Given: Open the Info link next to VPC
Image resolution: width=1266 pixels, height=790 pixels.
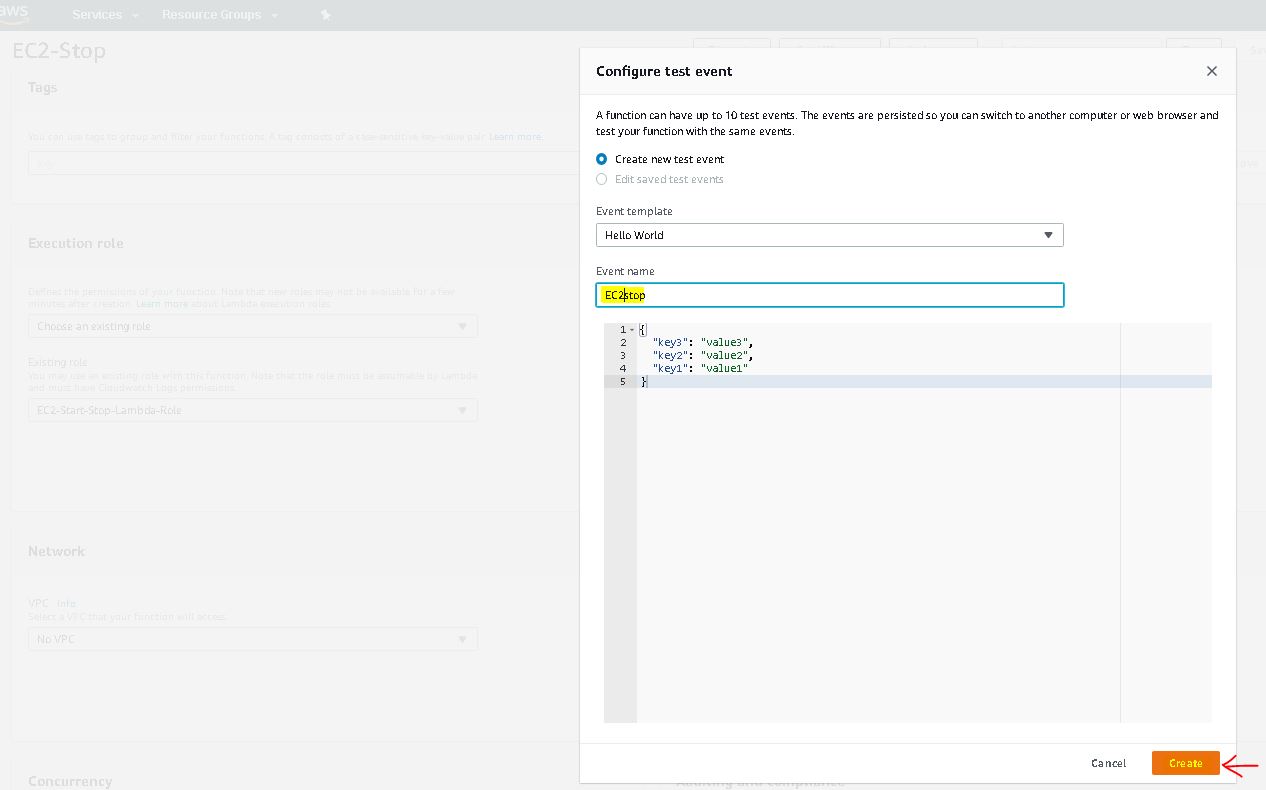Looking at the screenshot, I should pyautogui.click(x=66, y=603).
